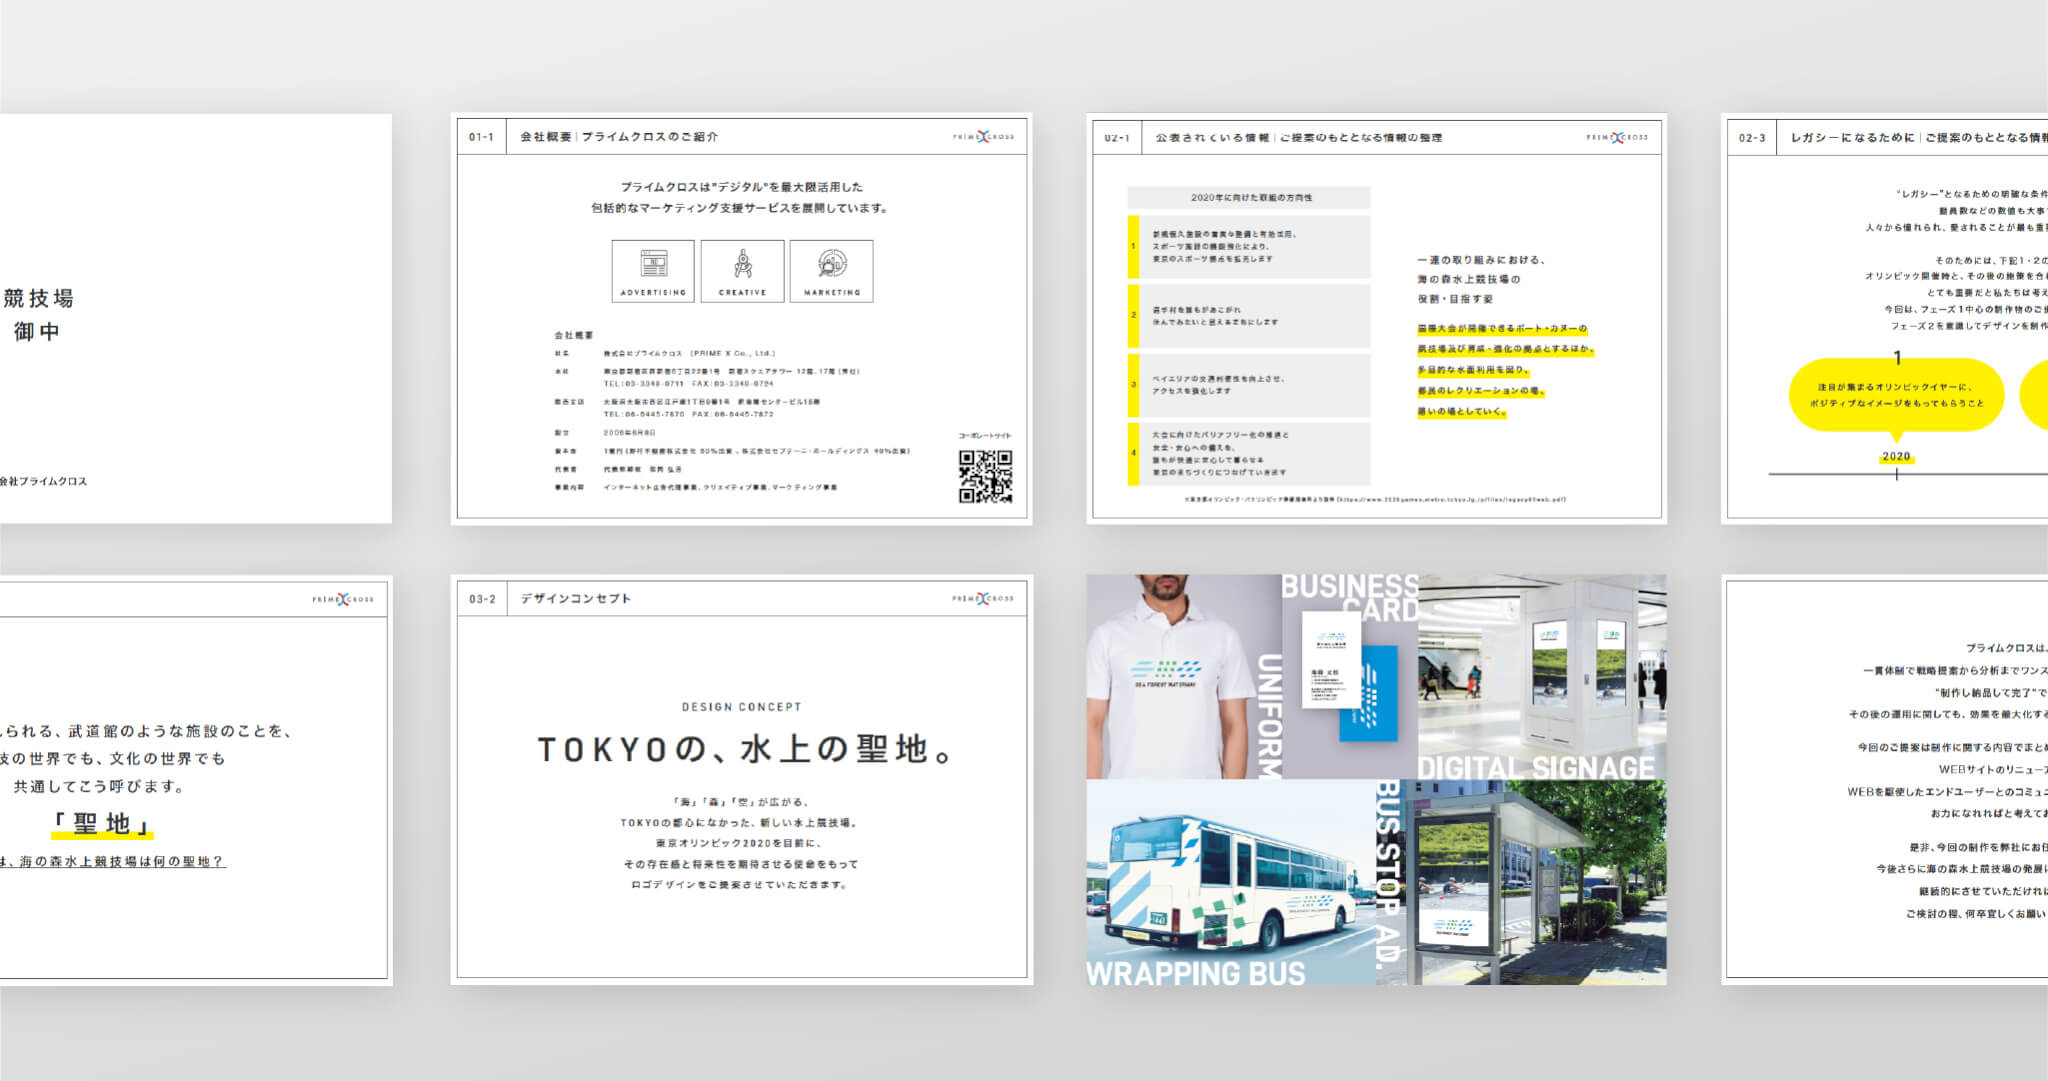
Task: Click the 2020 timeline marker
Action: tap(1896, 456)
